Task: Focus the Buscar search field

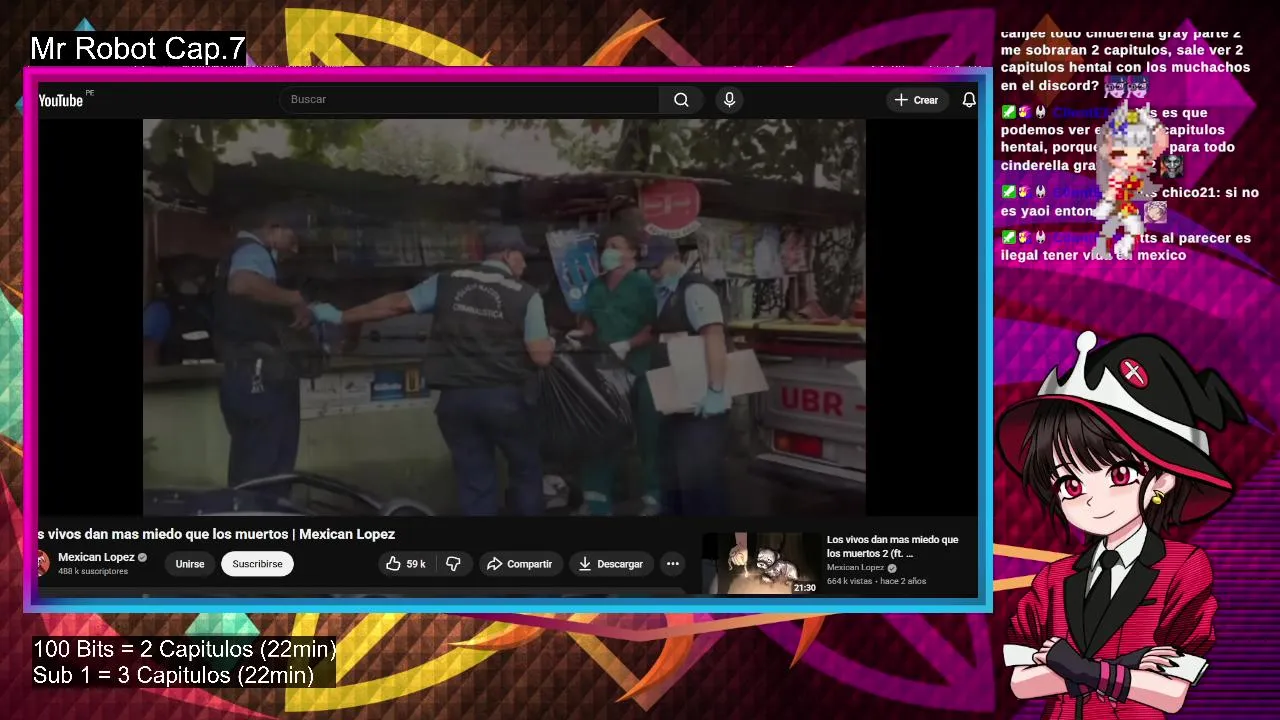Action: (469, 99)
